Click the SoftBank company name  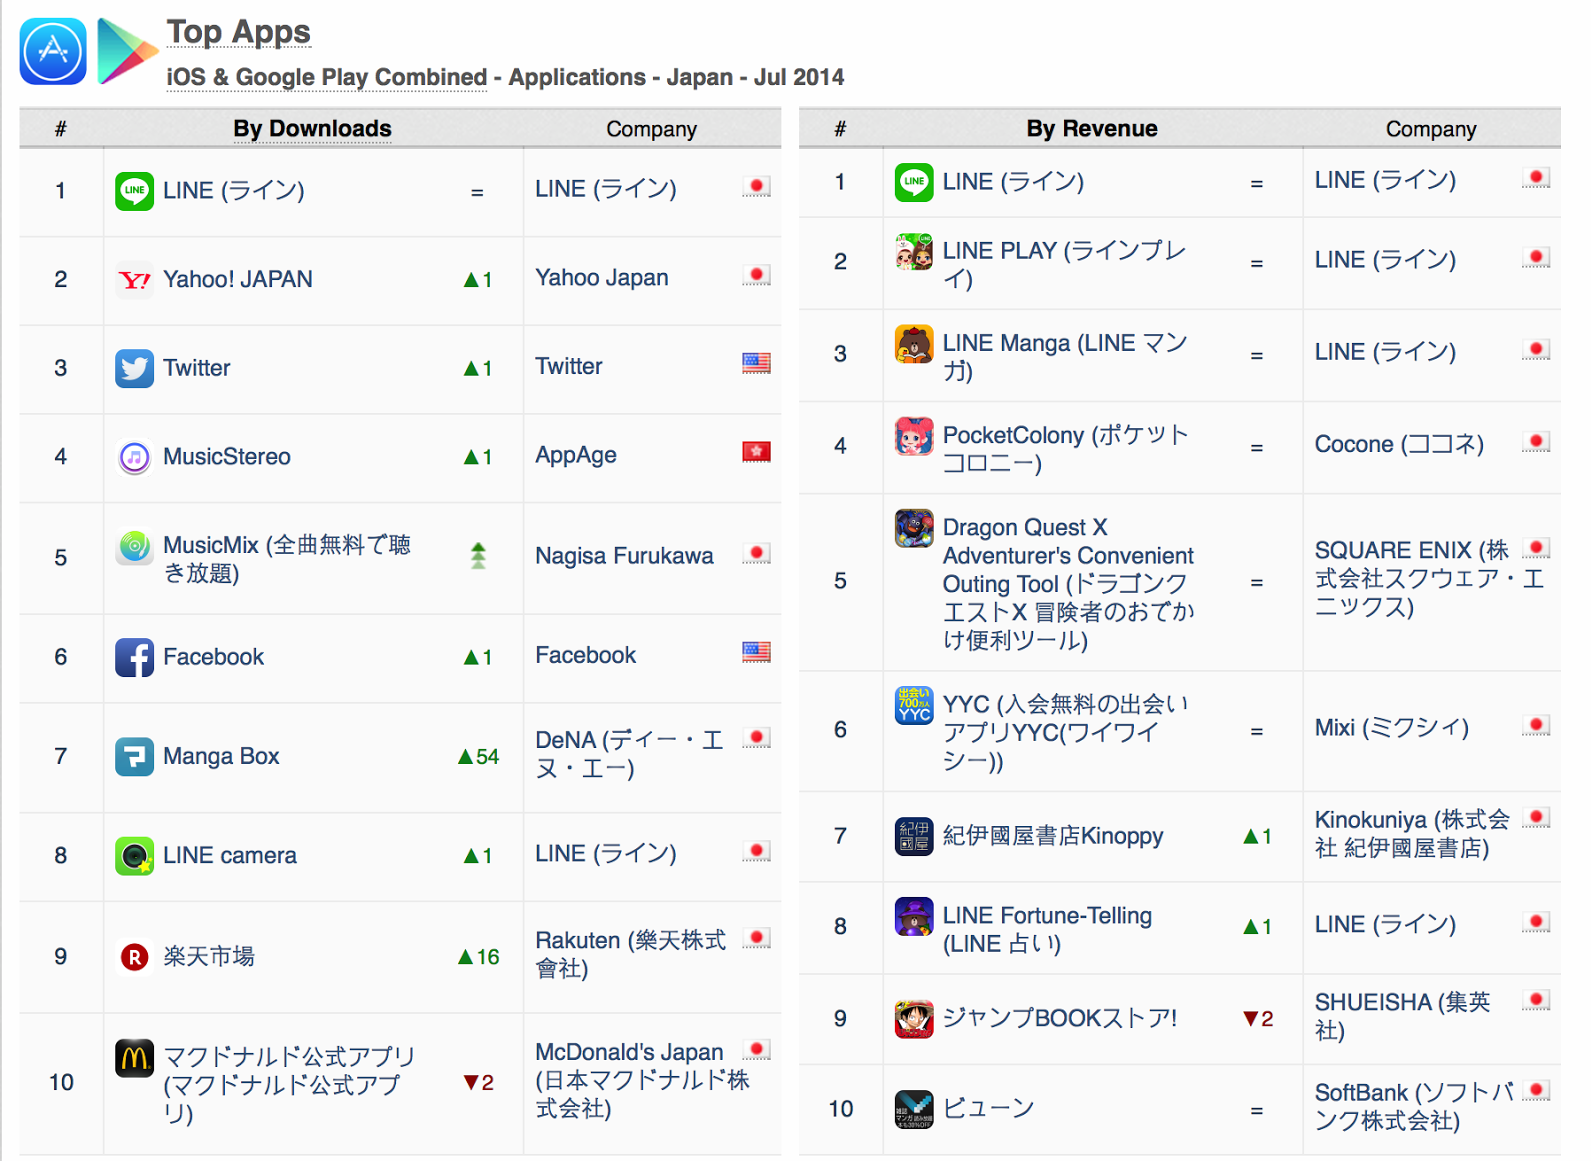click(1414, 1107)
